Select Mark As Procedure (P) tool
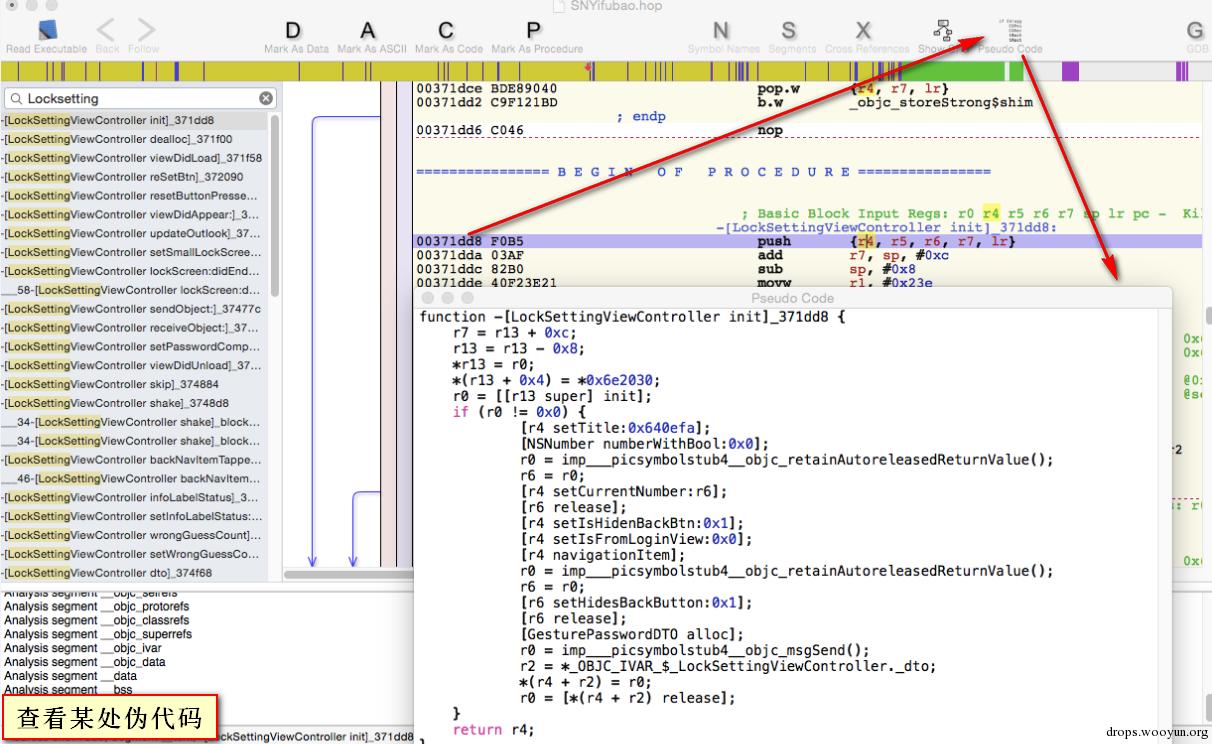This screenshot has height=744, width=1212. pyautogui.click(x=534, y=31)
